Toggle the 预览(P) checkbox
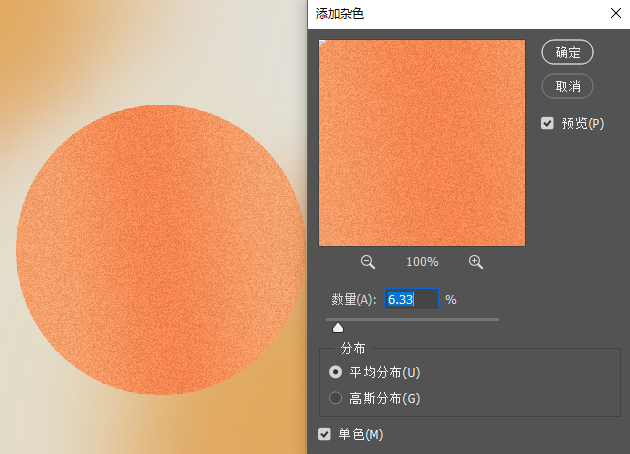Viewport: 630px width, 454px height. coord(547,123)
